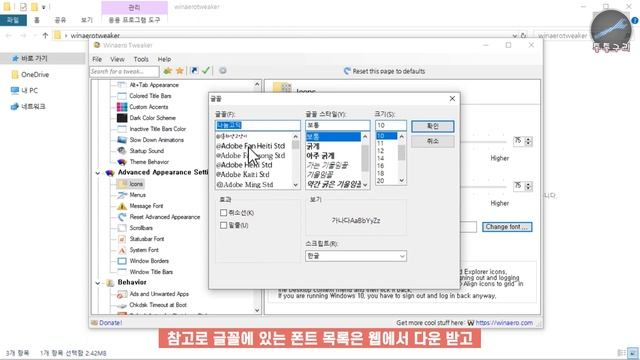
Task: Open Slow Down Animations tweak
Action: 156,140
